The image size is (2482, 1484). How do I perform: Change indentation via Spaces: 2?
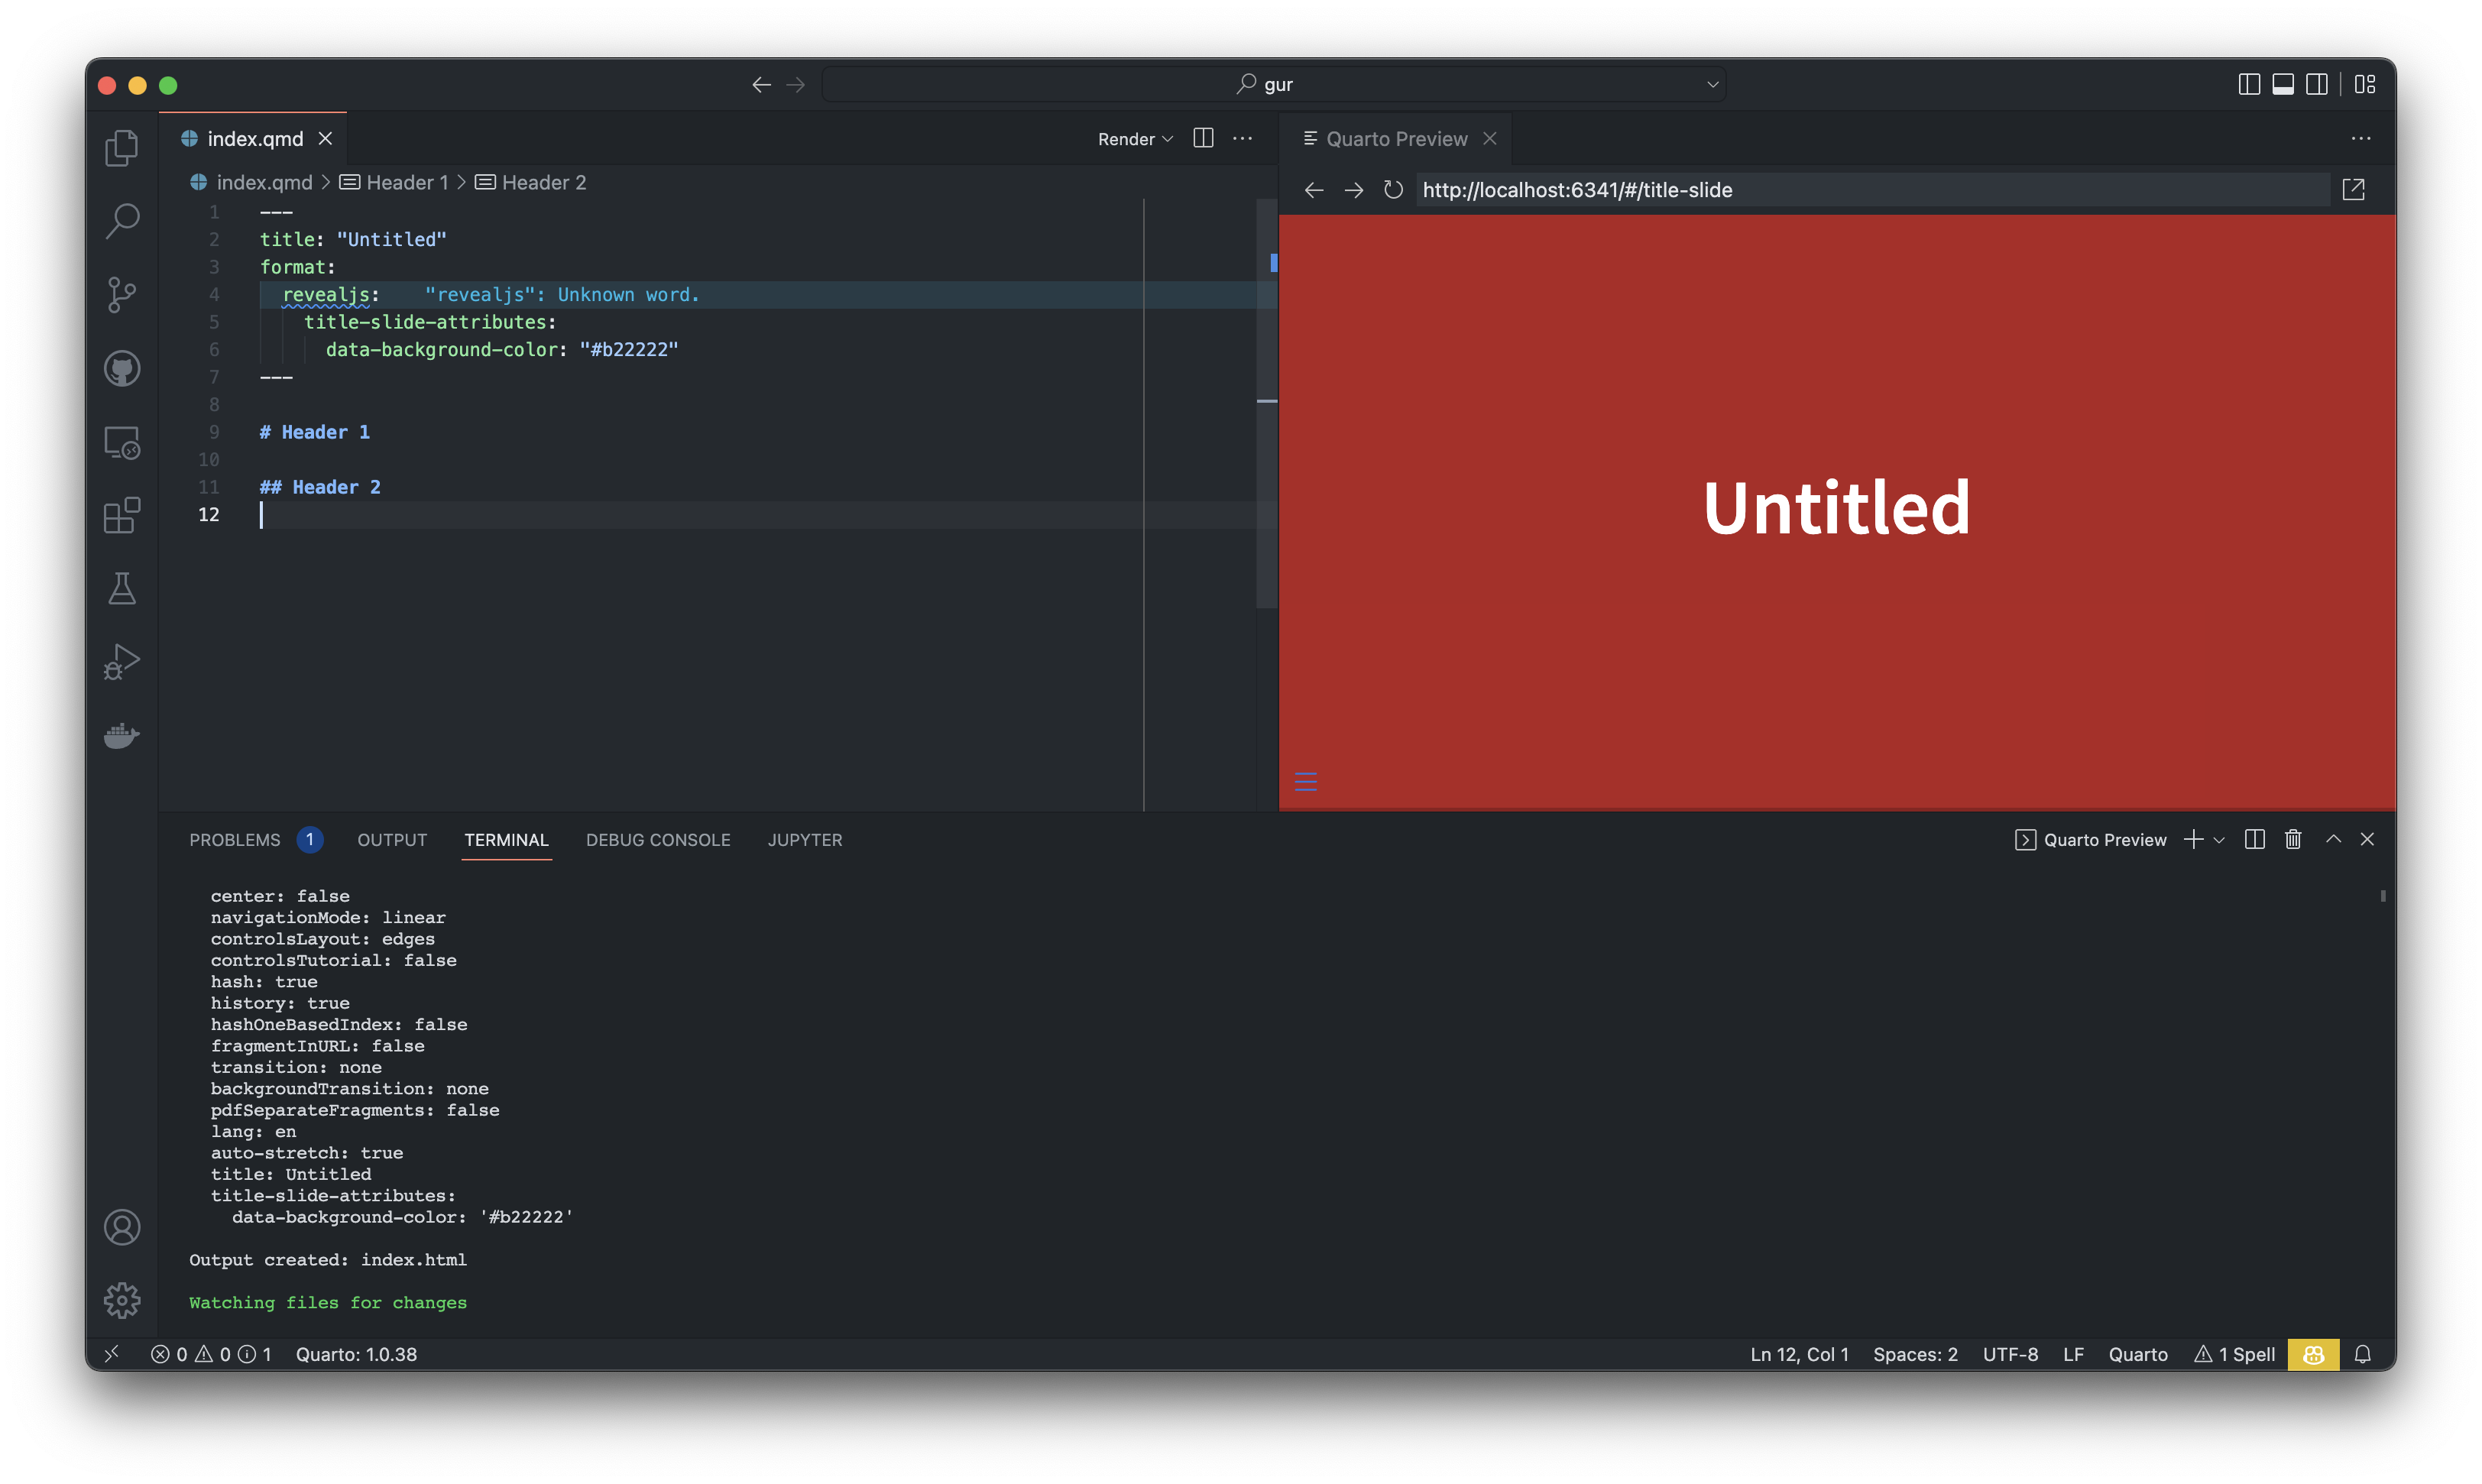(1915, 1354)
